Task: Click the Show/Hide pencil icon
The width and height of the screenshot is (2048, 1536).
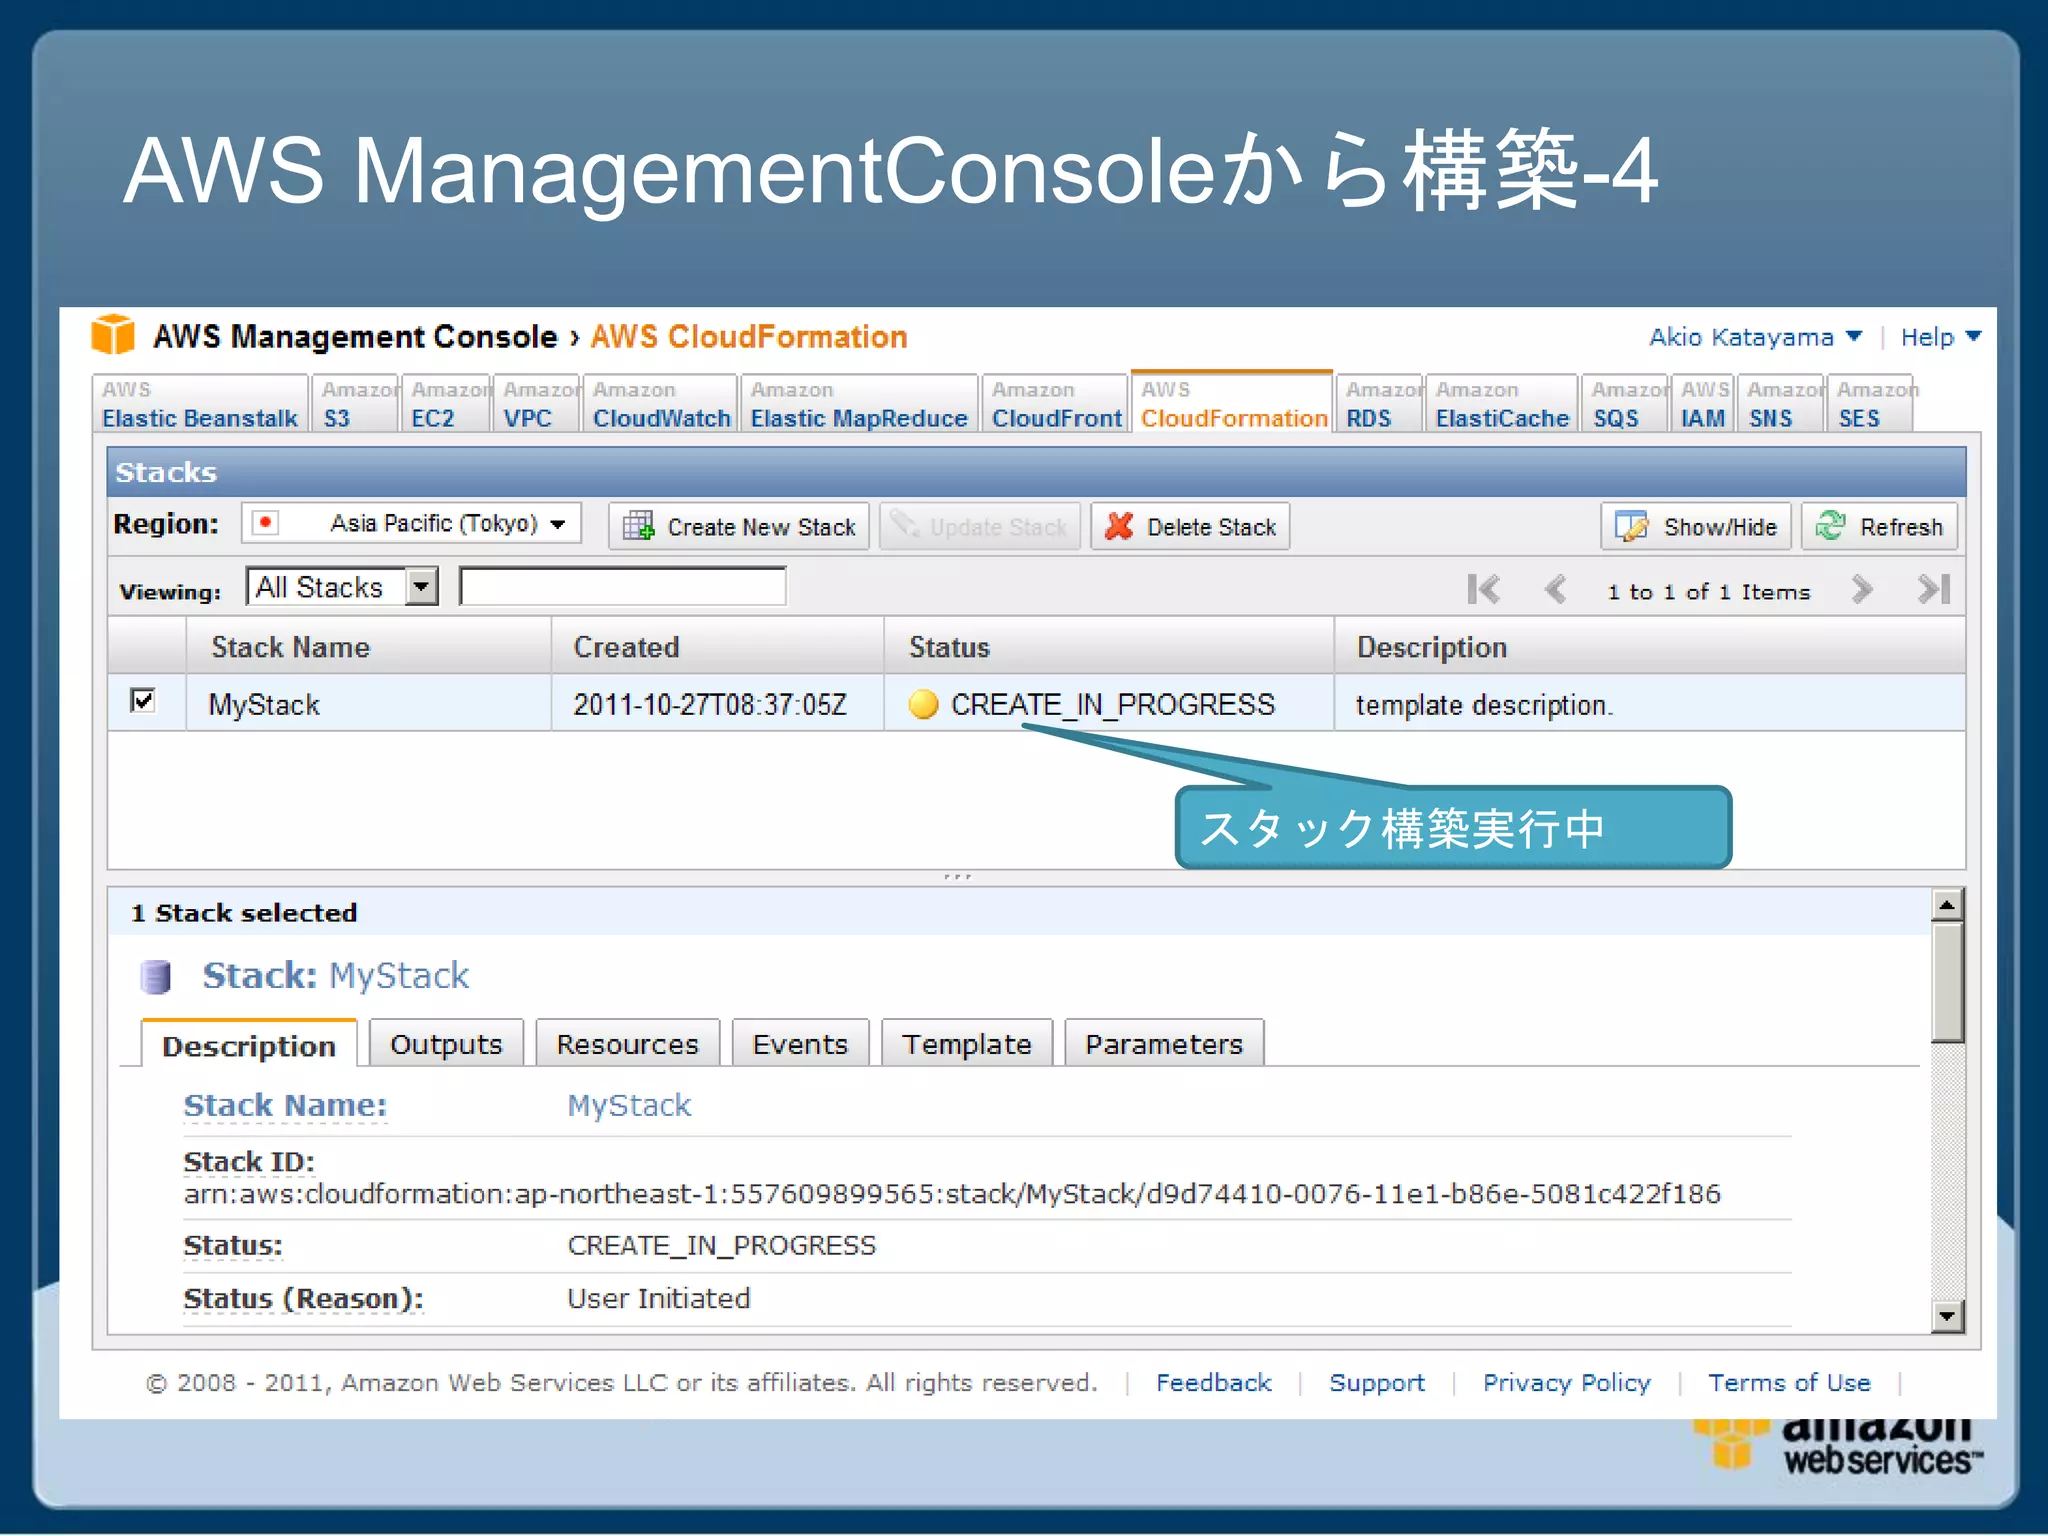Action: (x=1631, y=526)
